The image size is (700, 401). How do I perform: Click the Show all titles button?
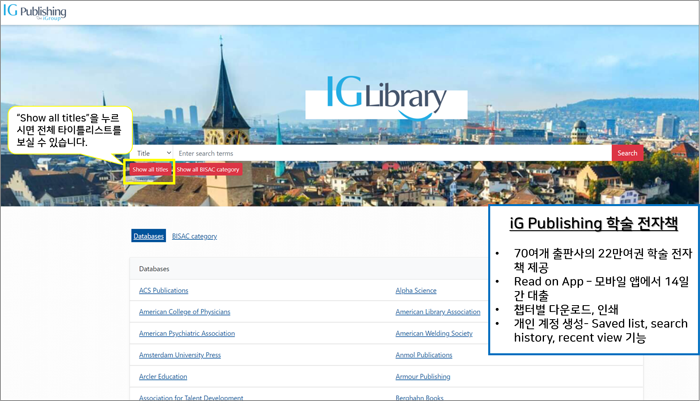tap(150, 170)
